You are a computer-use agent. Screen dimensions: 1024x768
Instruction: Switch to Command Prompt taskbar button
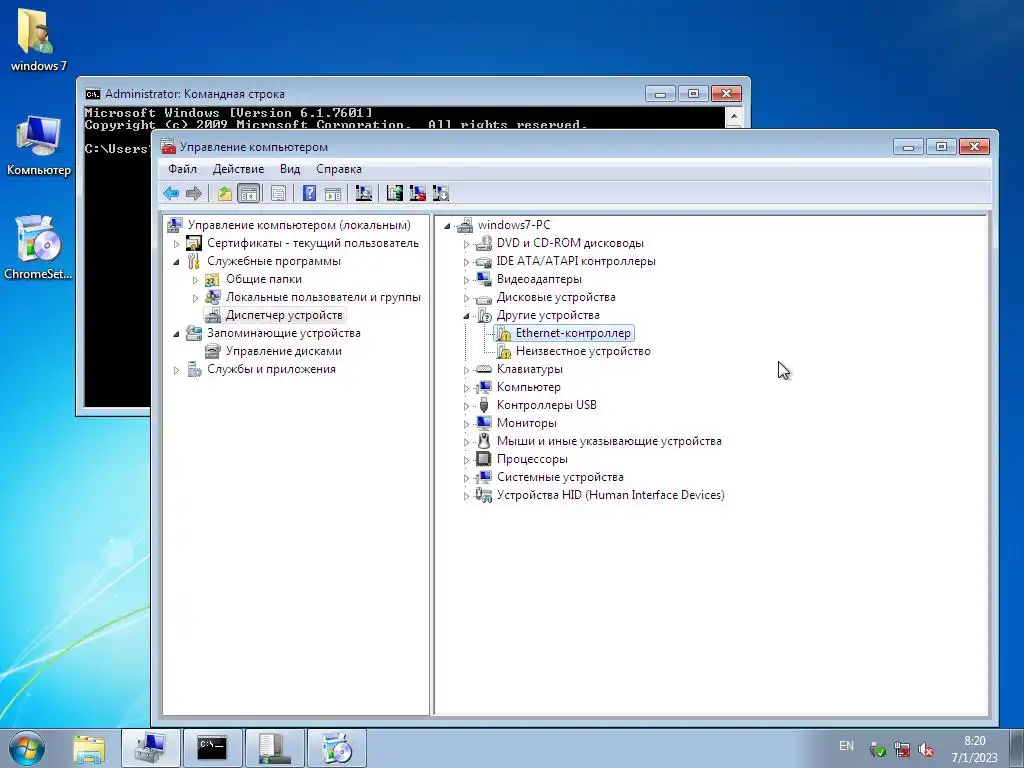tap(212, 748)
